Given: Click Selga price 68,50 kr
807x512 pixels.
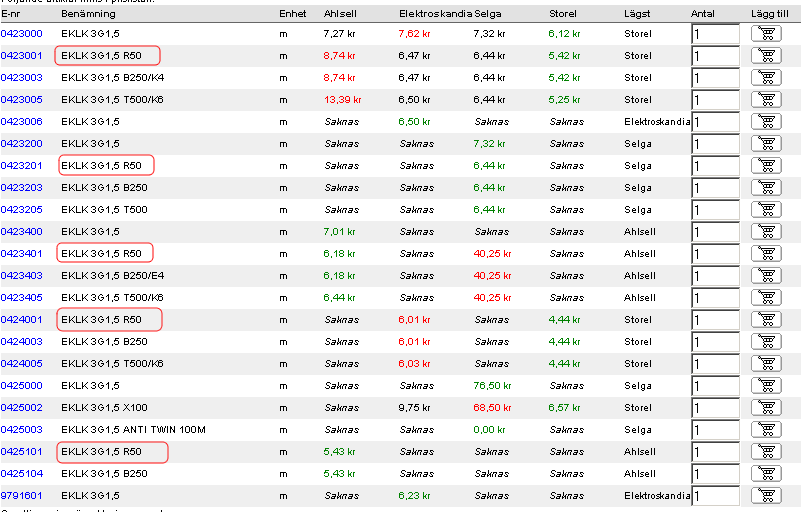Looking at the screenshot, I should click(x=492, y=408).
